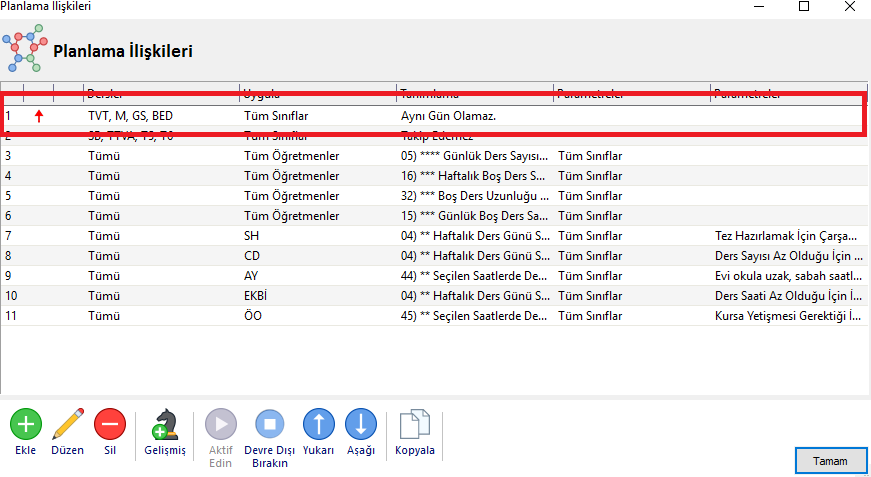Confirm with the Tamam button
Screen dimensions: 871x477
830,461
